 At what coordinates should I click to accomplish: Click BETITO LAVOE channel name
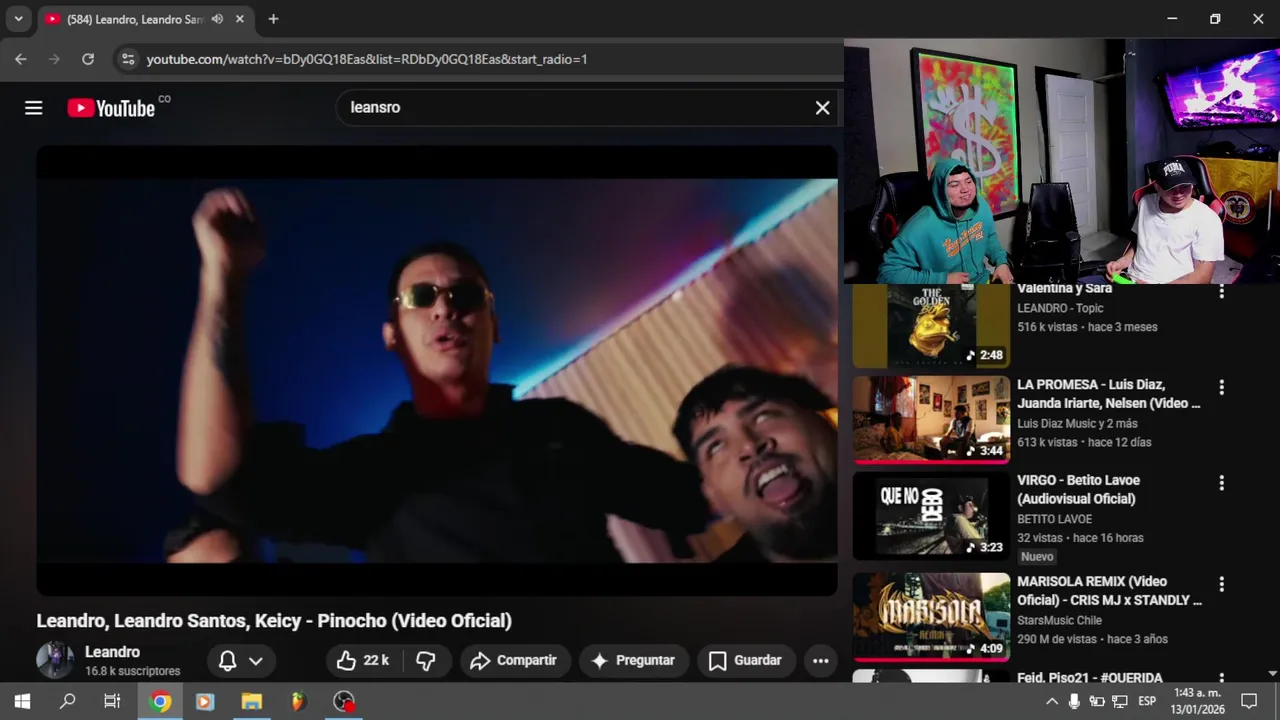click(x=1054, y=519)
